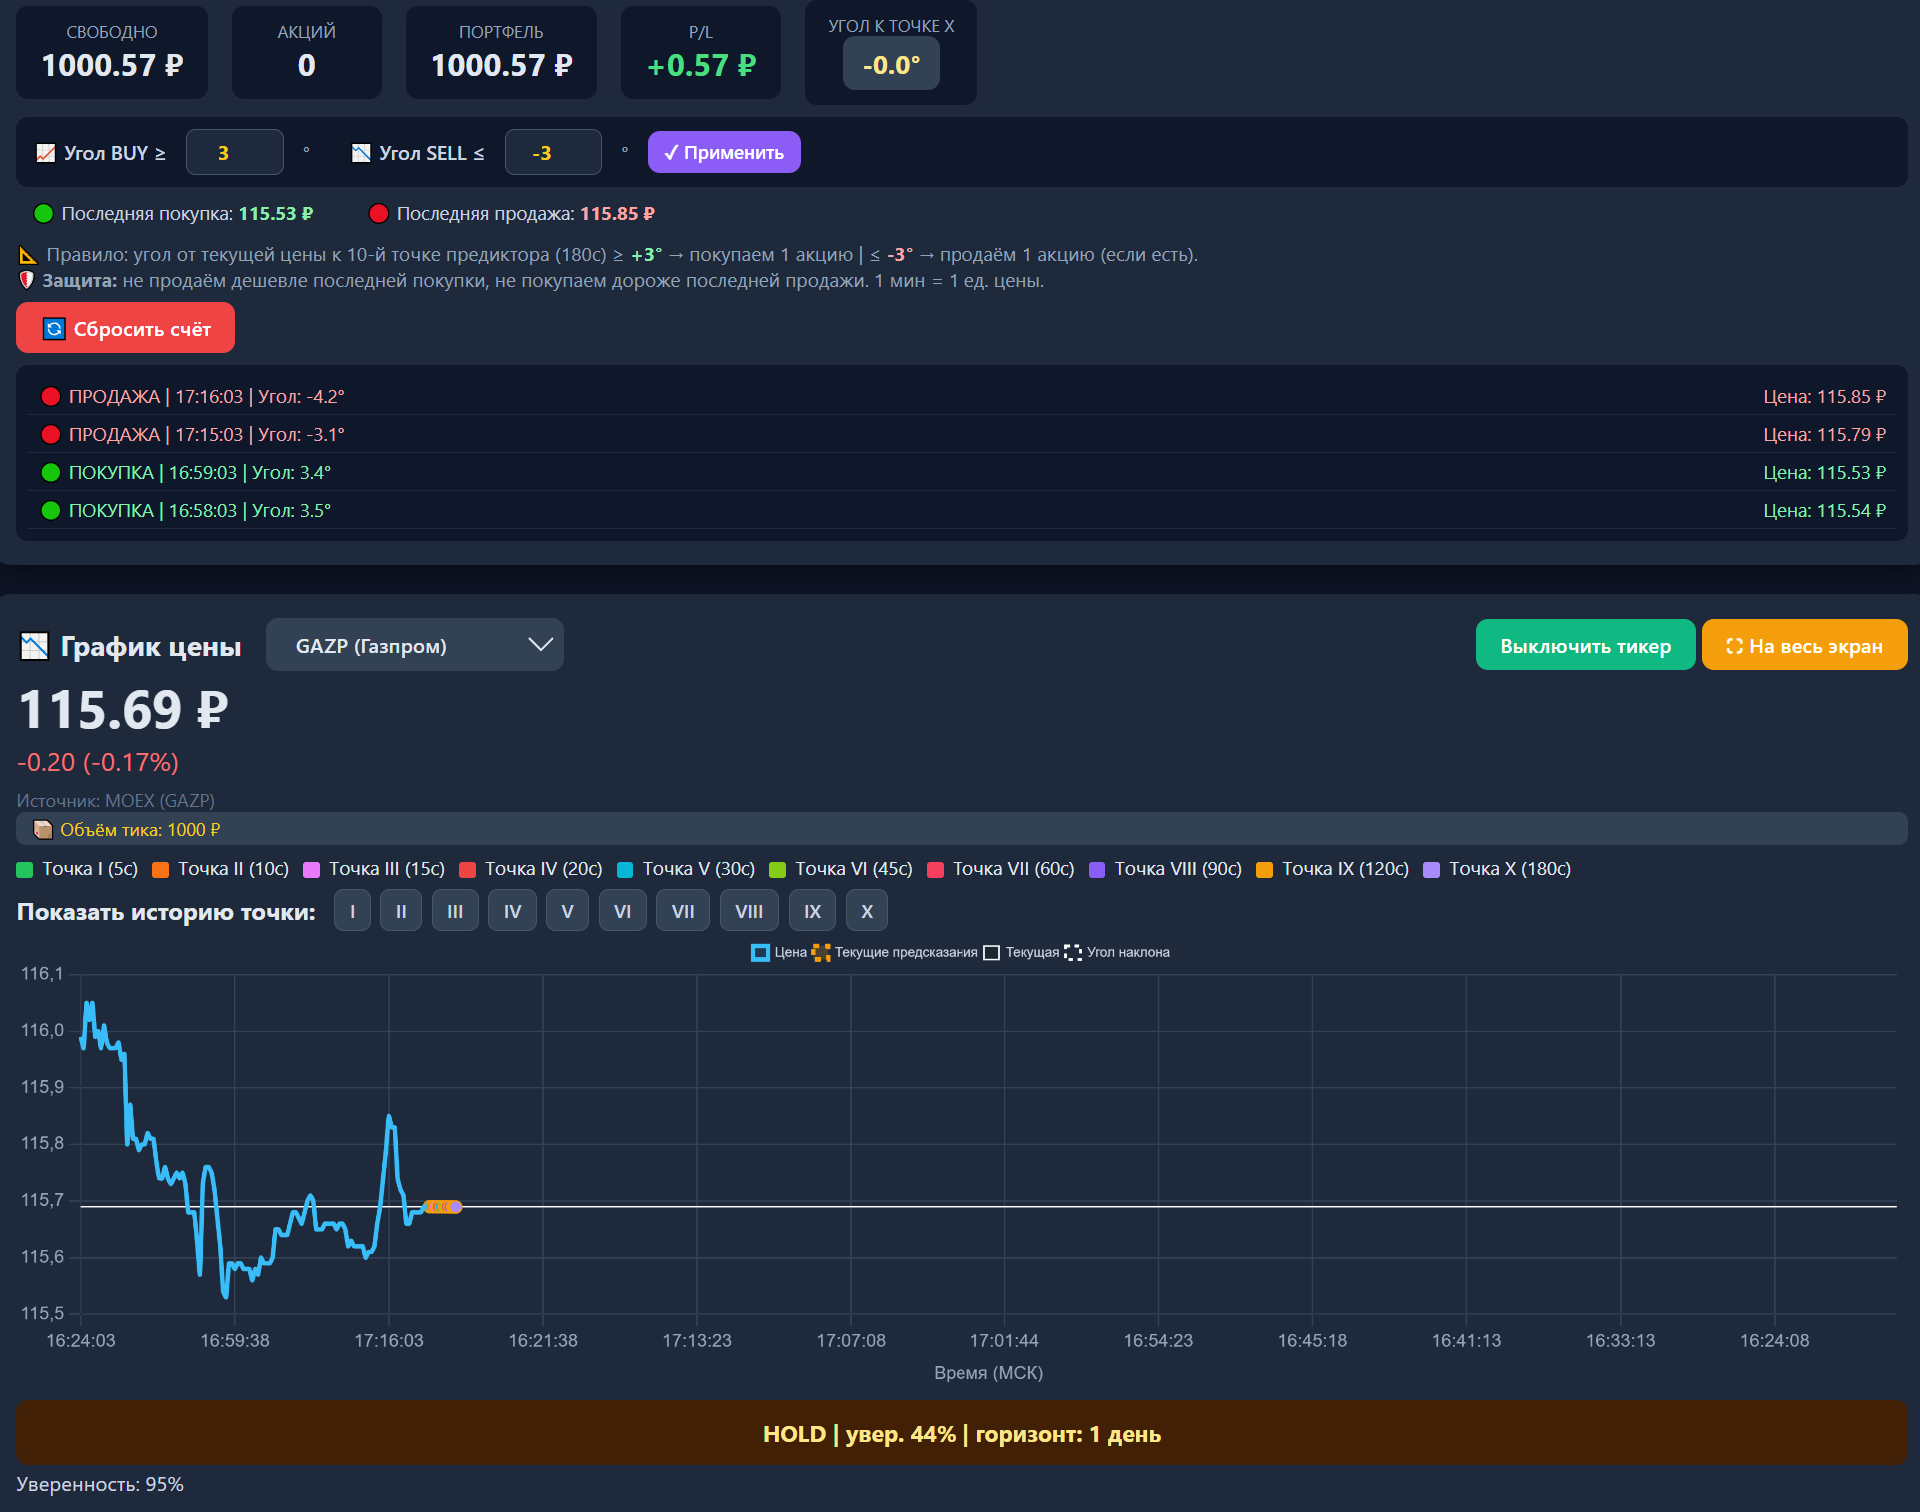Open the GAZP (Газпром) ticker dropdown
The width and height of the screenshot is (1920, 1512).
[x=415, y=645]
